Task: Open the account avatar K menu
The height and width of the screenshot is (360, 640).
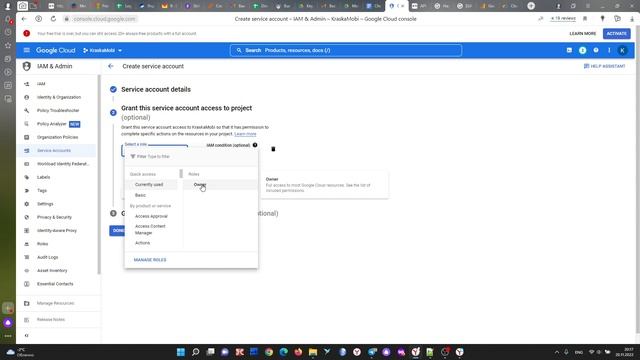Action: [622, 50]
